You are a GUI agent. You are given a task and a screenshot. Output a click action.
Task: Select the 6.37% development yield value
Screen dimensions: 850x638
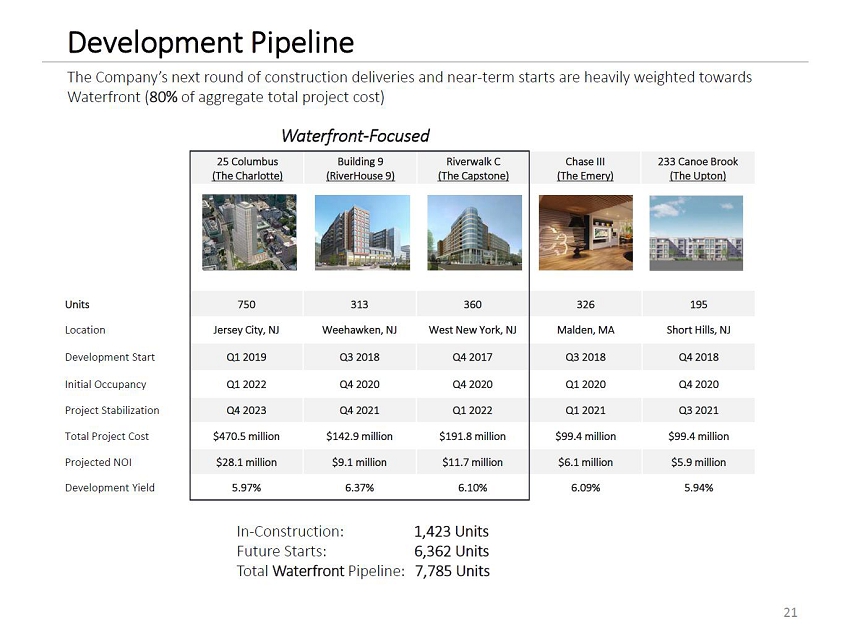(359, 488)
